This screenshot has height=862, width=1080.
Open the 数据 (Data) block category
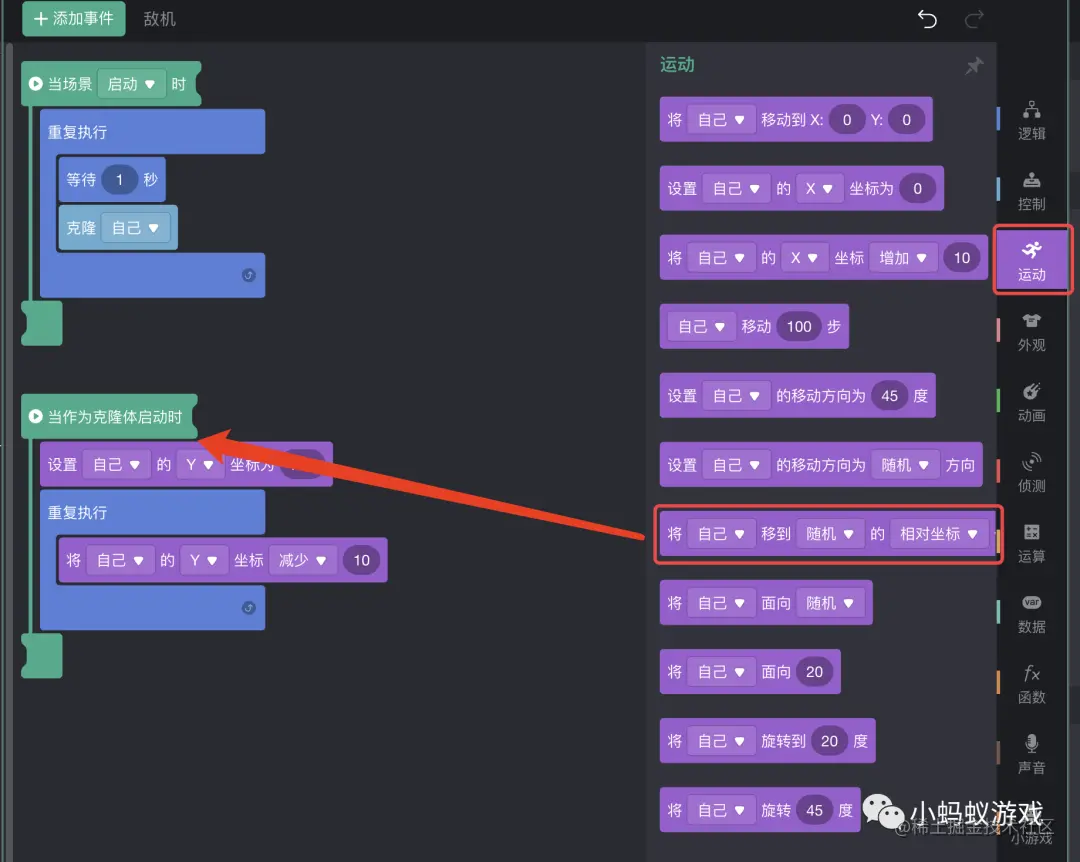tap(1031, 614)
